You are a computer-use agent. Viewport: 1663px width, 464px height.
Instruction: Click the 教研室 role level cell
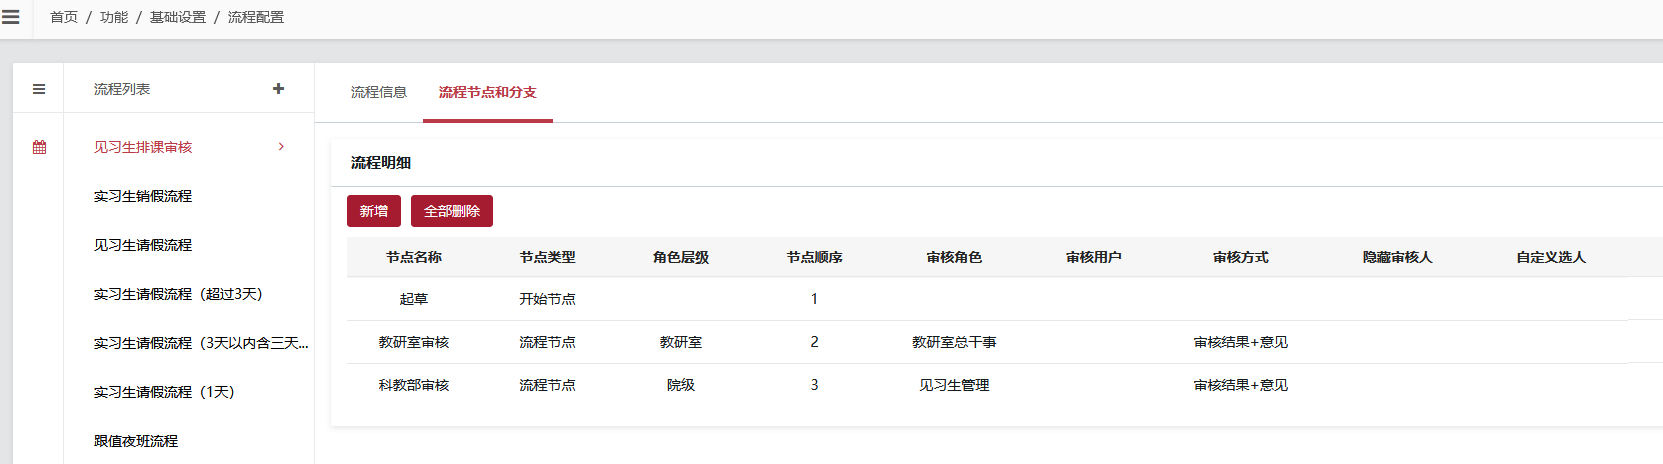(x=681, y=342)
